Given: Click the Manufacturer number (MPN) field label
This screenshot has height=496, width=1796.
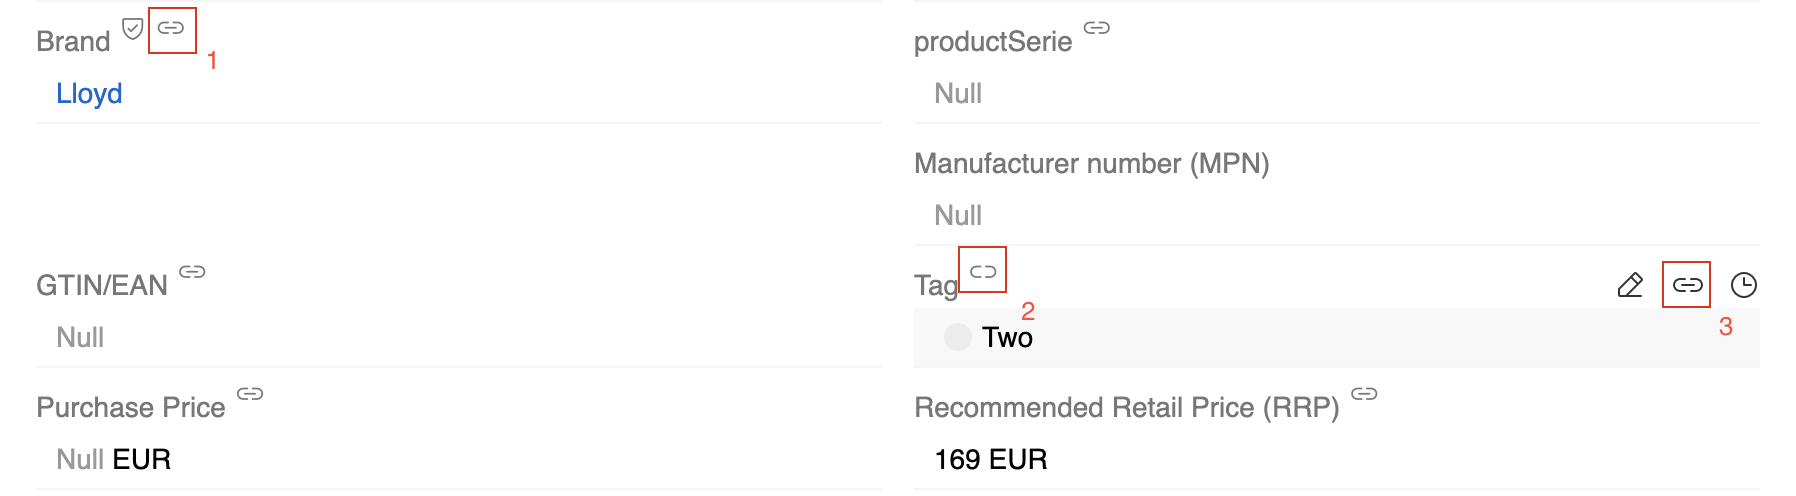Looking at the screenshot, I should point(1091,163).
